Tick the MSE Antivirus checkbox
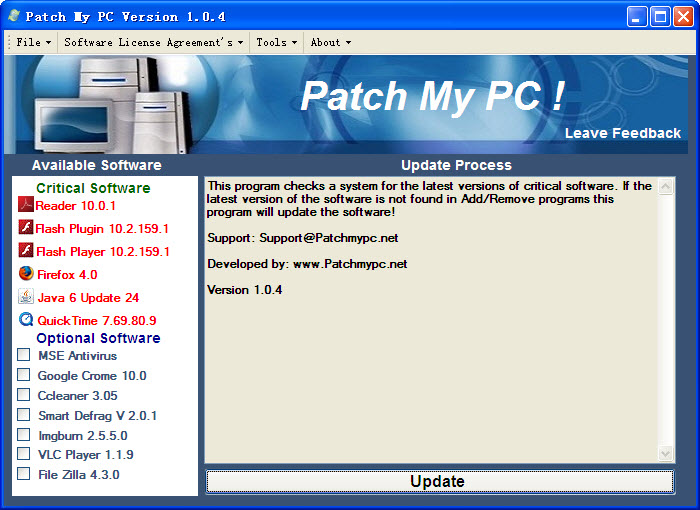This screenshot has width=700, height=510. [23, 355]
